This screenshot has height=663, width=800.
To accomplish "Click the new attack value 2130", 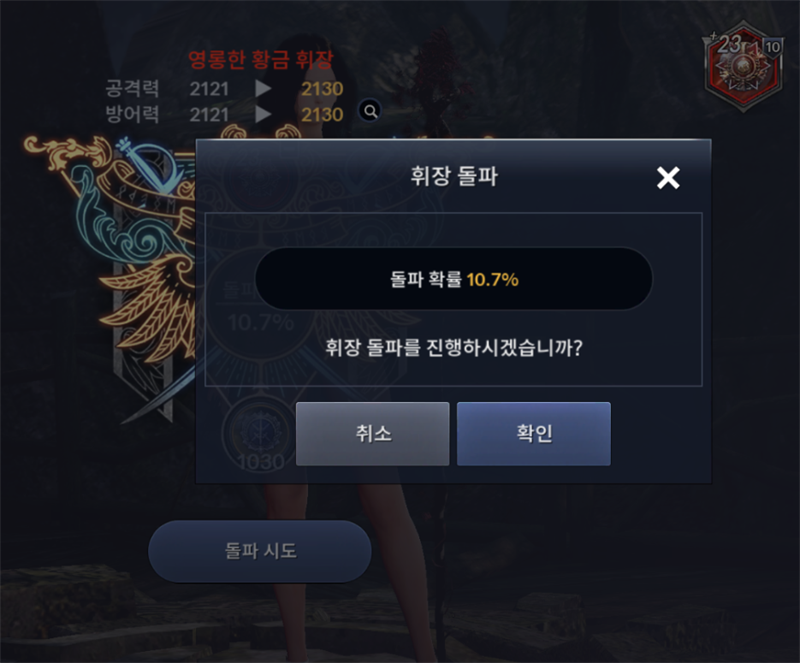I will (322, 89).
